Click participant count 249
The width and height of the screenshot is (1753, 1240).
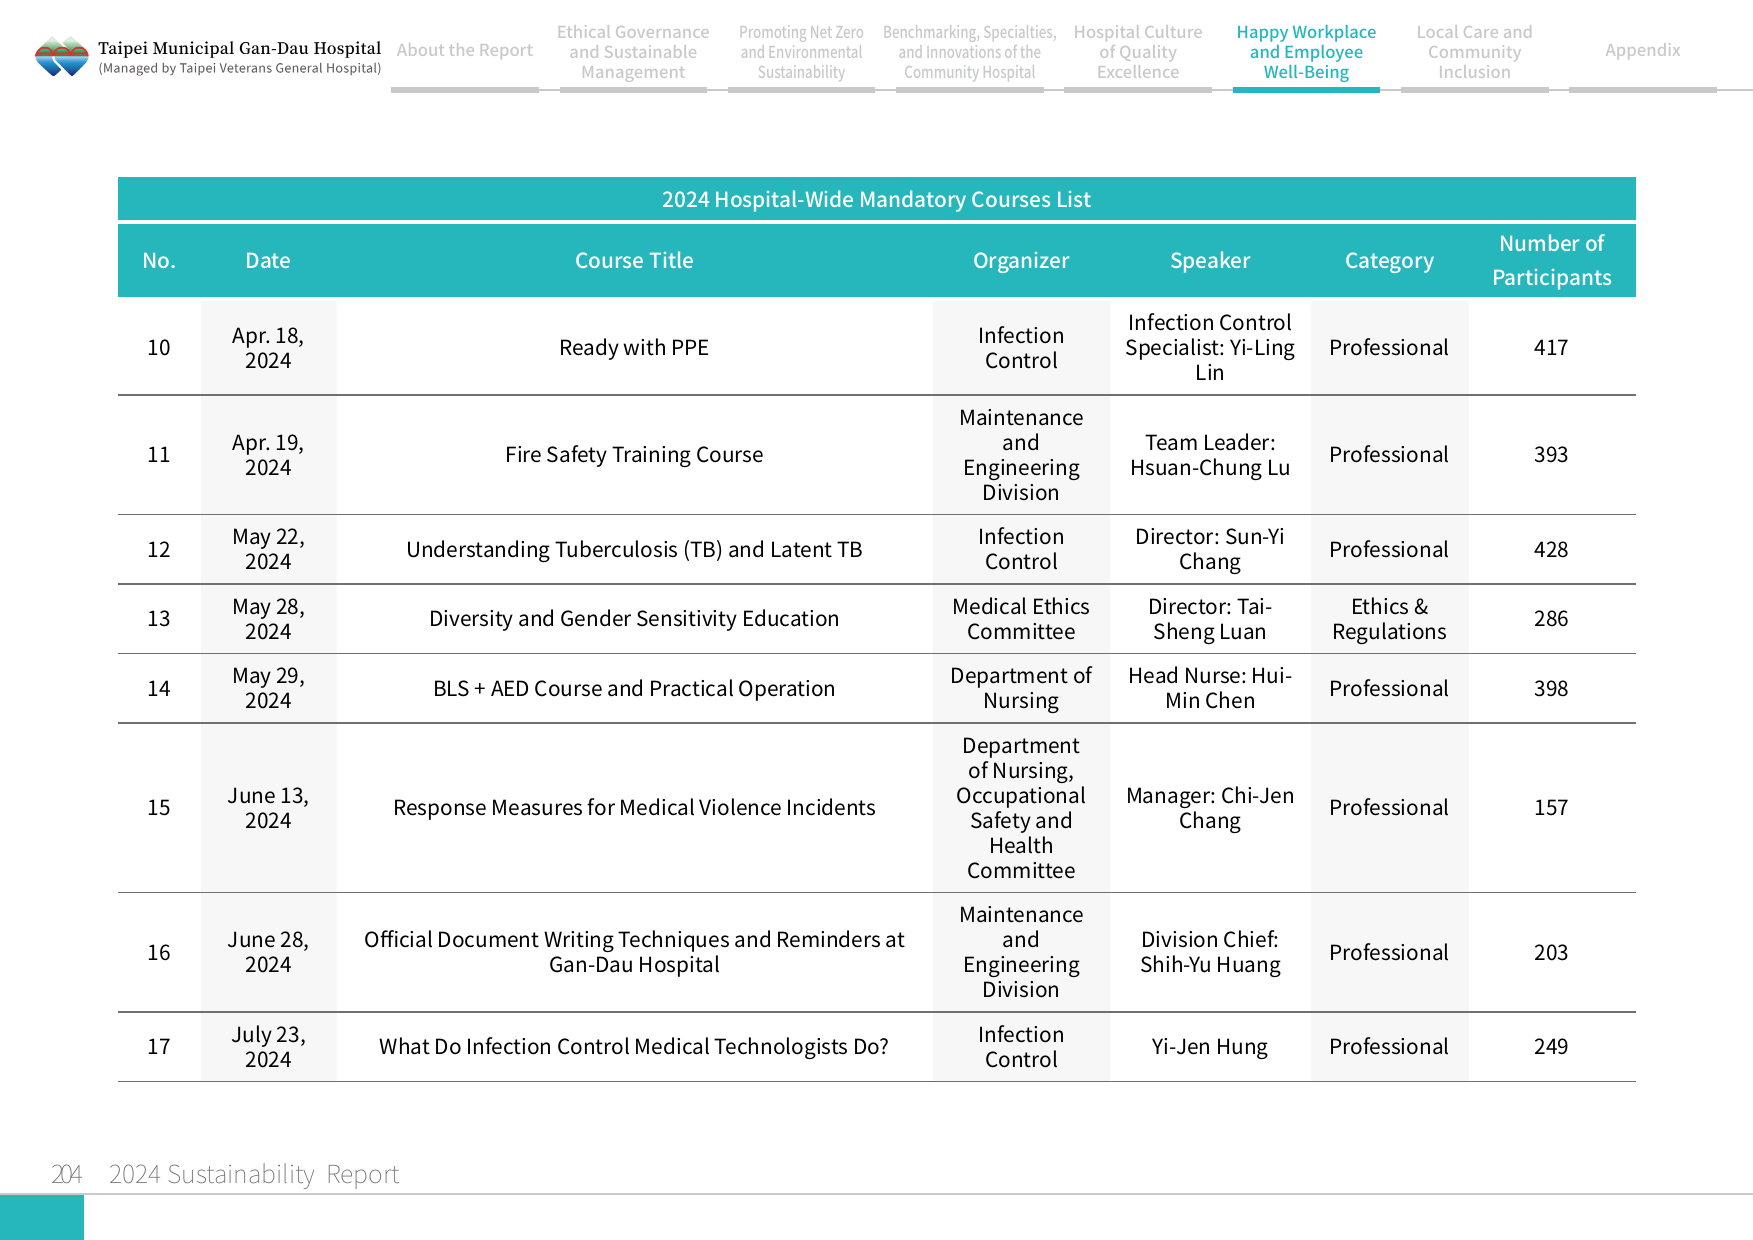[x=1551, y=1046]
